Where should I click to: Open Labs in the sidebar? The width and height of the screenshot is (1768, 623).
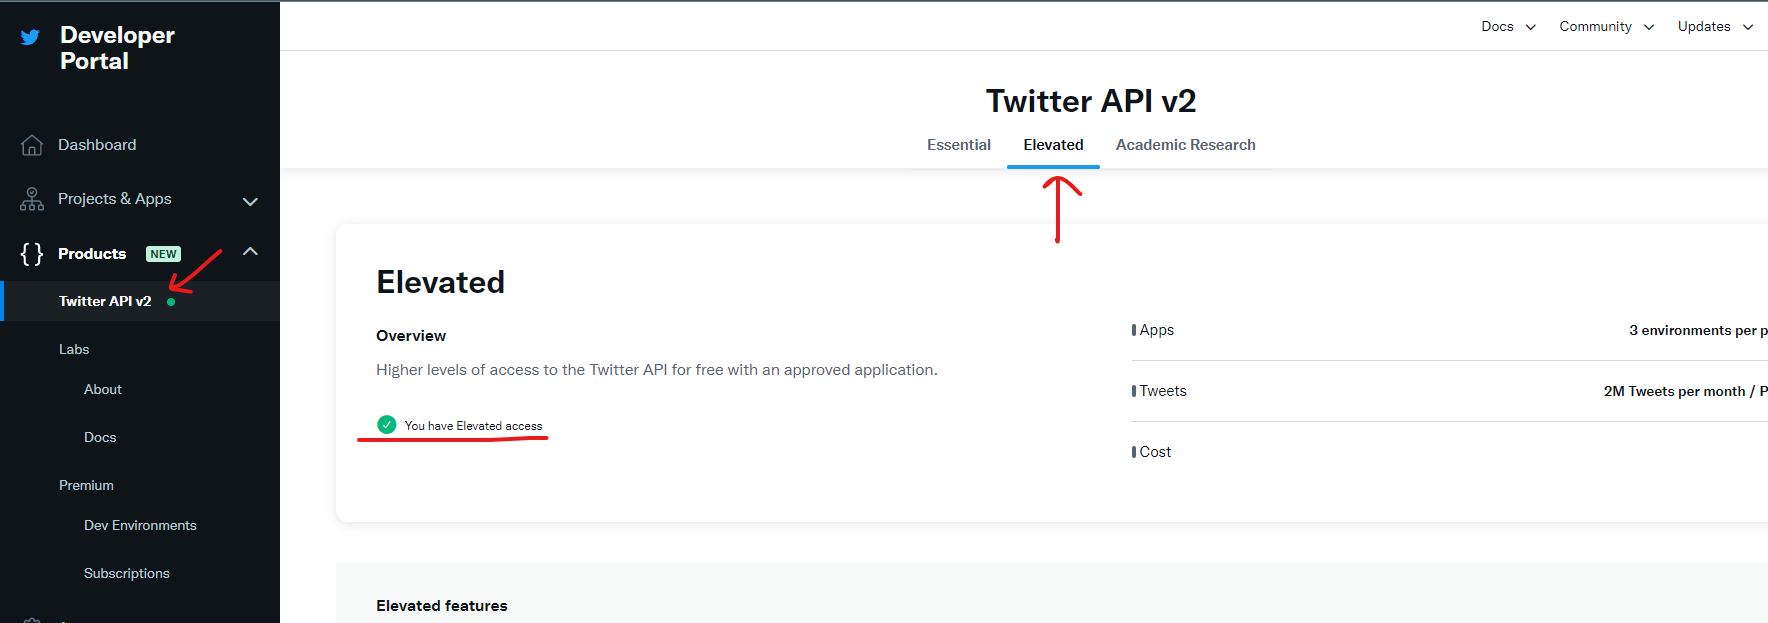point(74,349)
